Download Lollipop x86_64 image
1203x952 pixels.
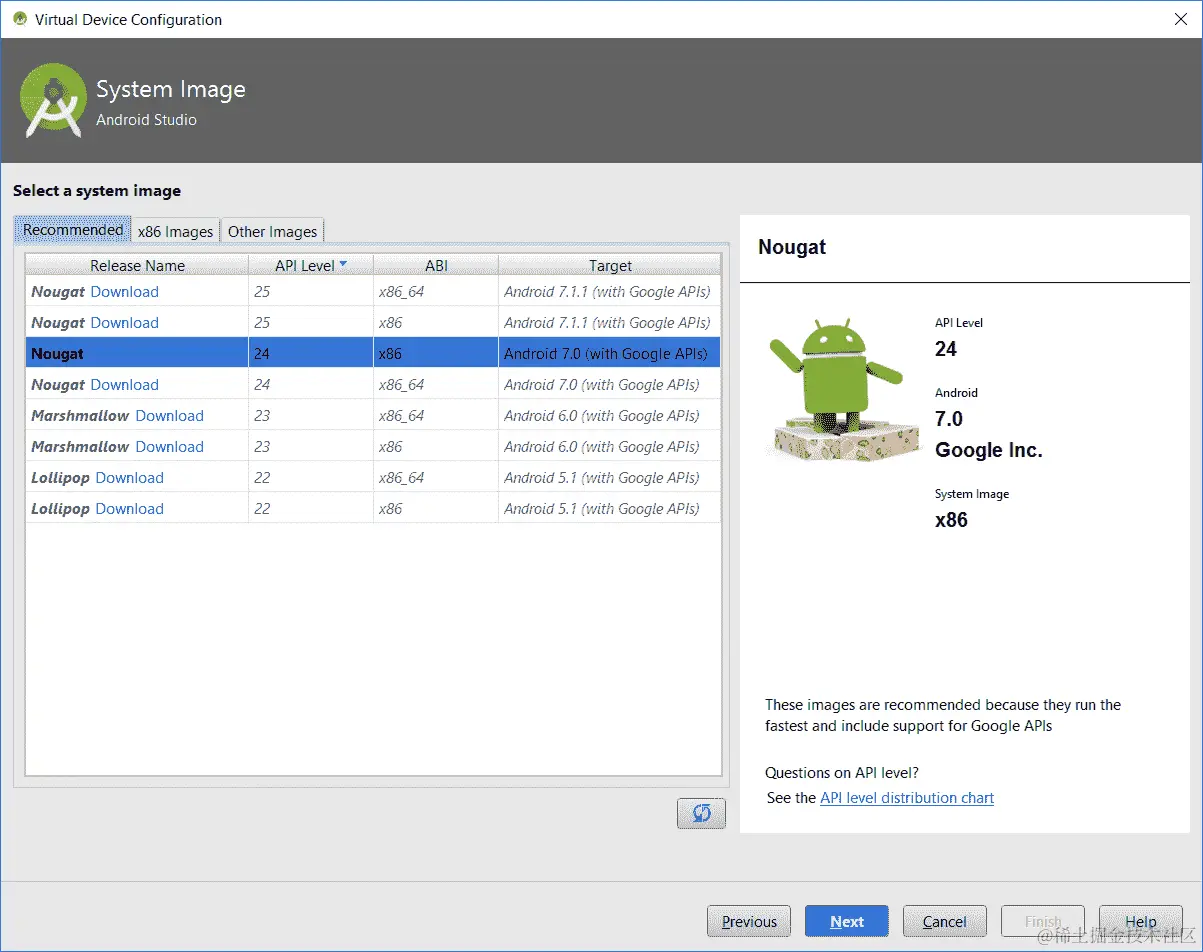(129, 478)
